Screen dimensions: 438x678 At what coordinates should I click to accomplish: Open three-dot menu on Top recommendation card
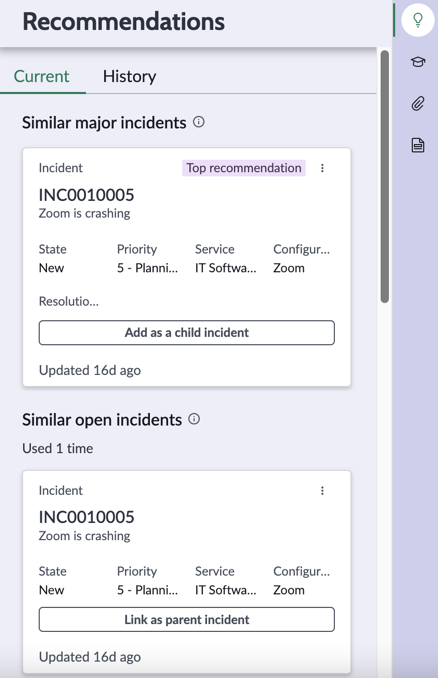322,168
